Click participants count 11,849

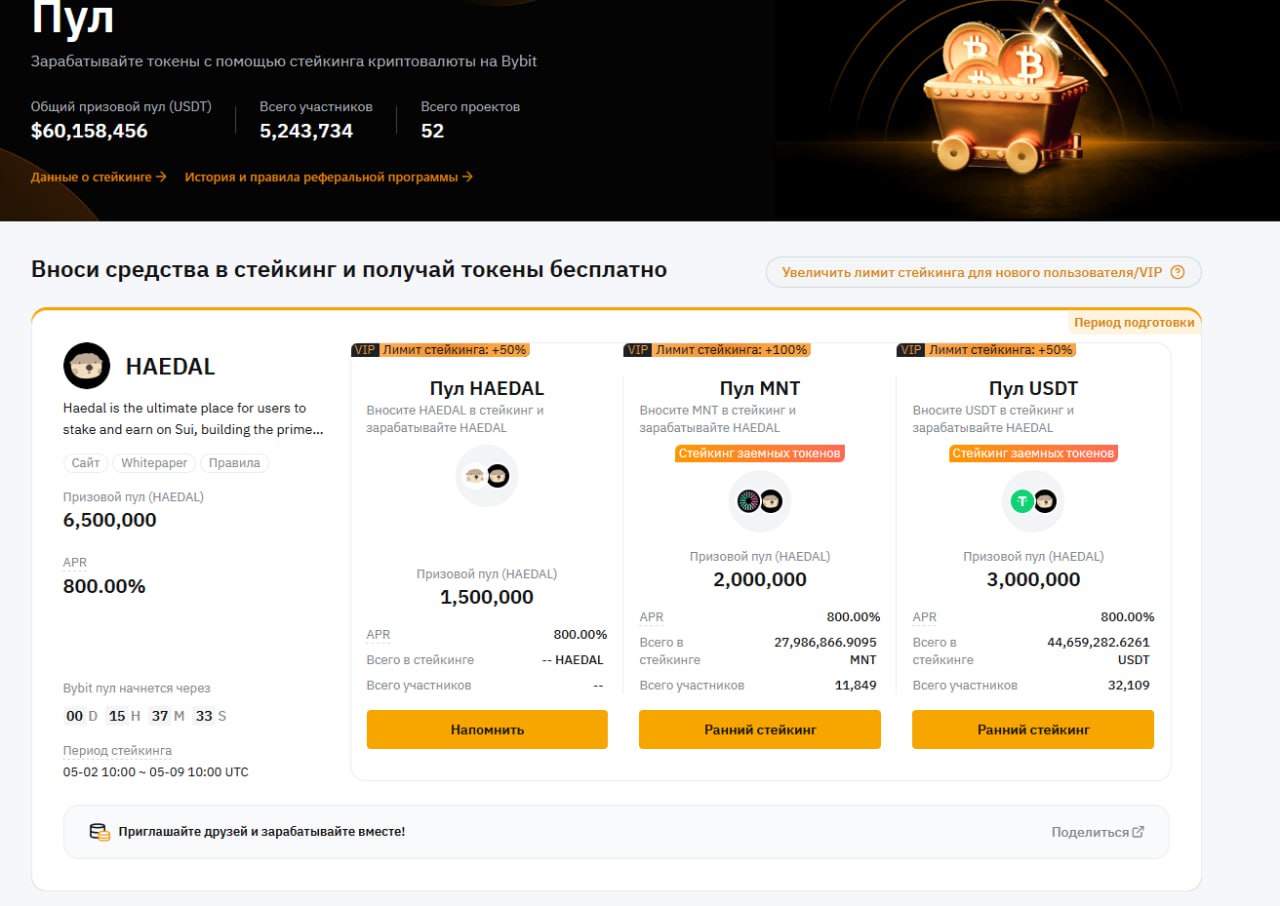856,685
